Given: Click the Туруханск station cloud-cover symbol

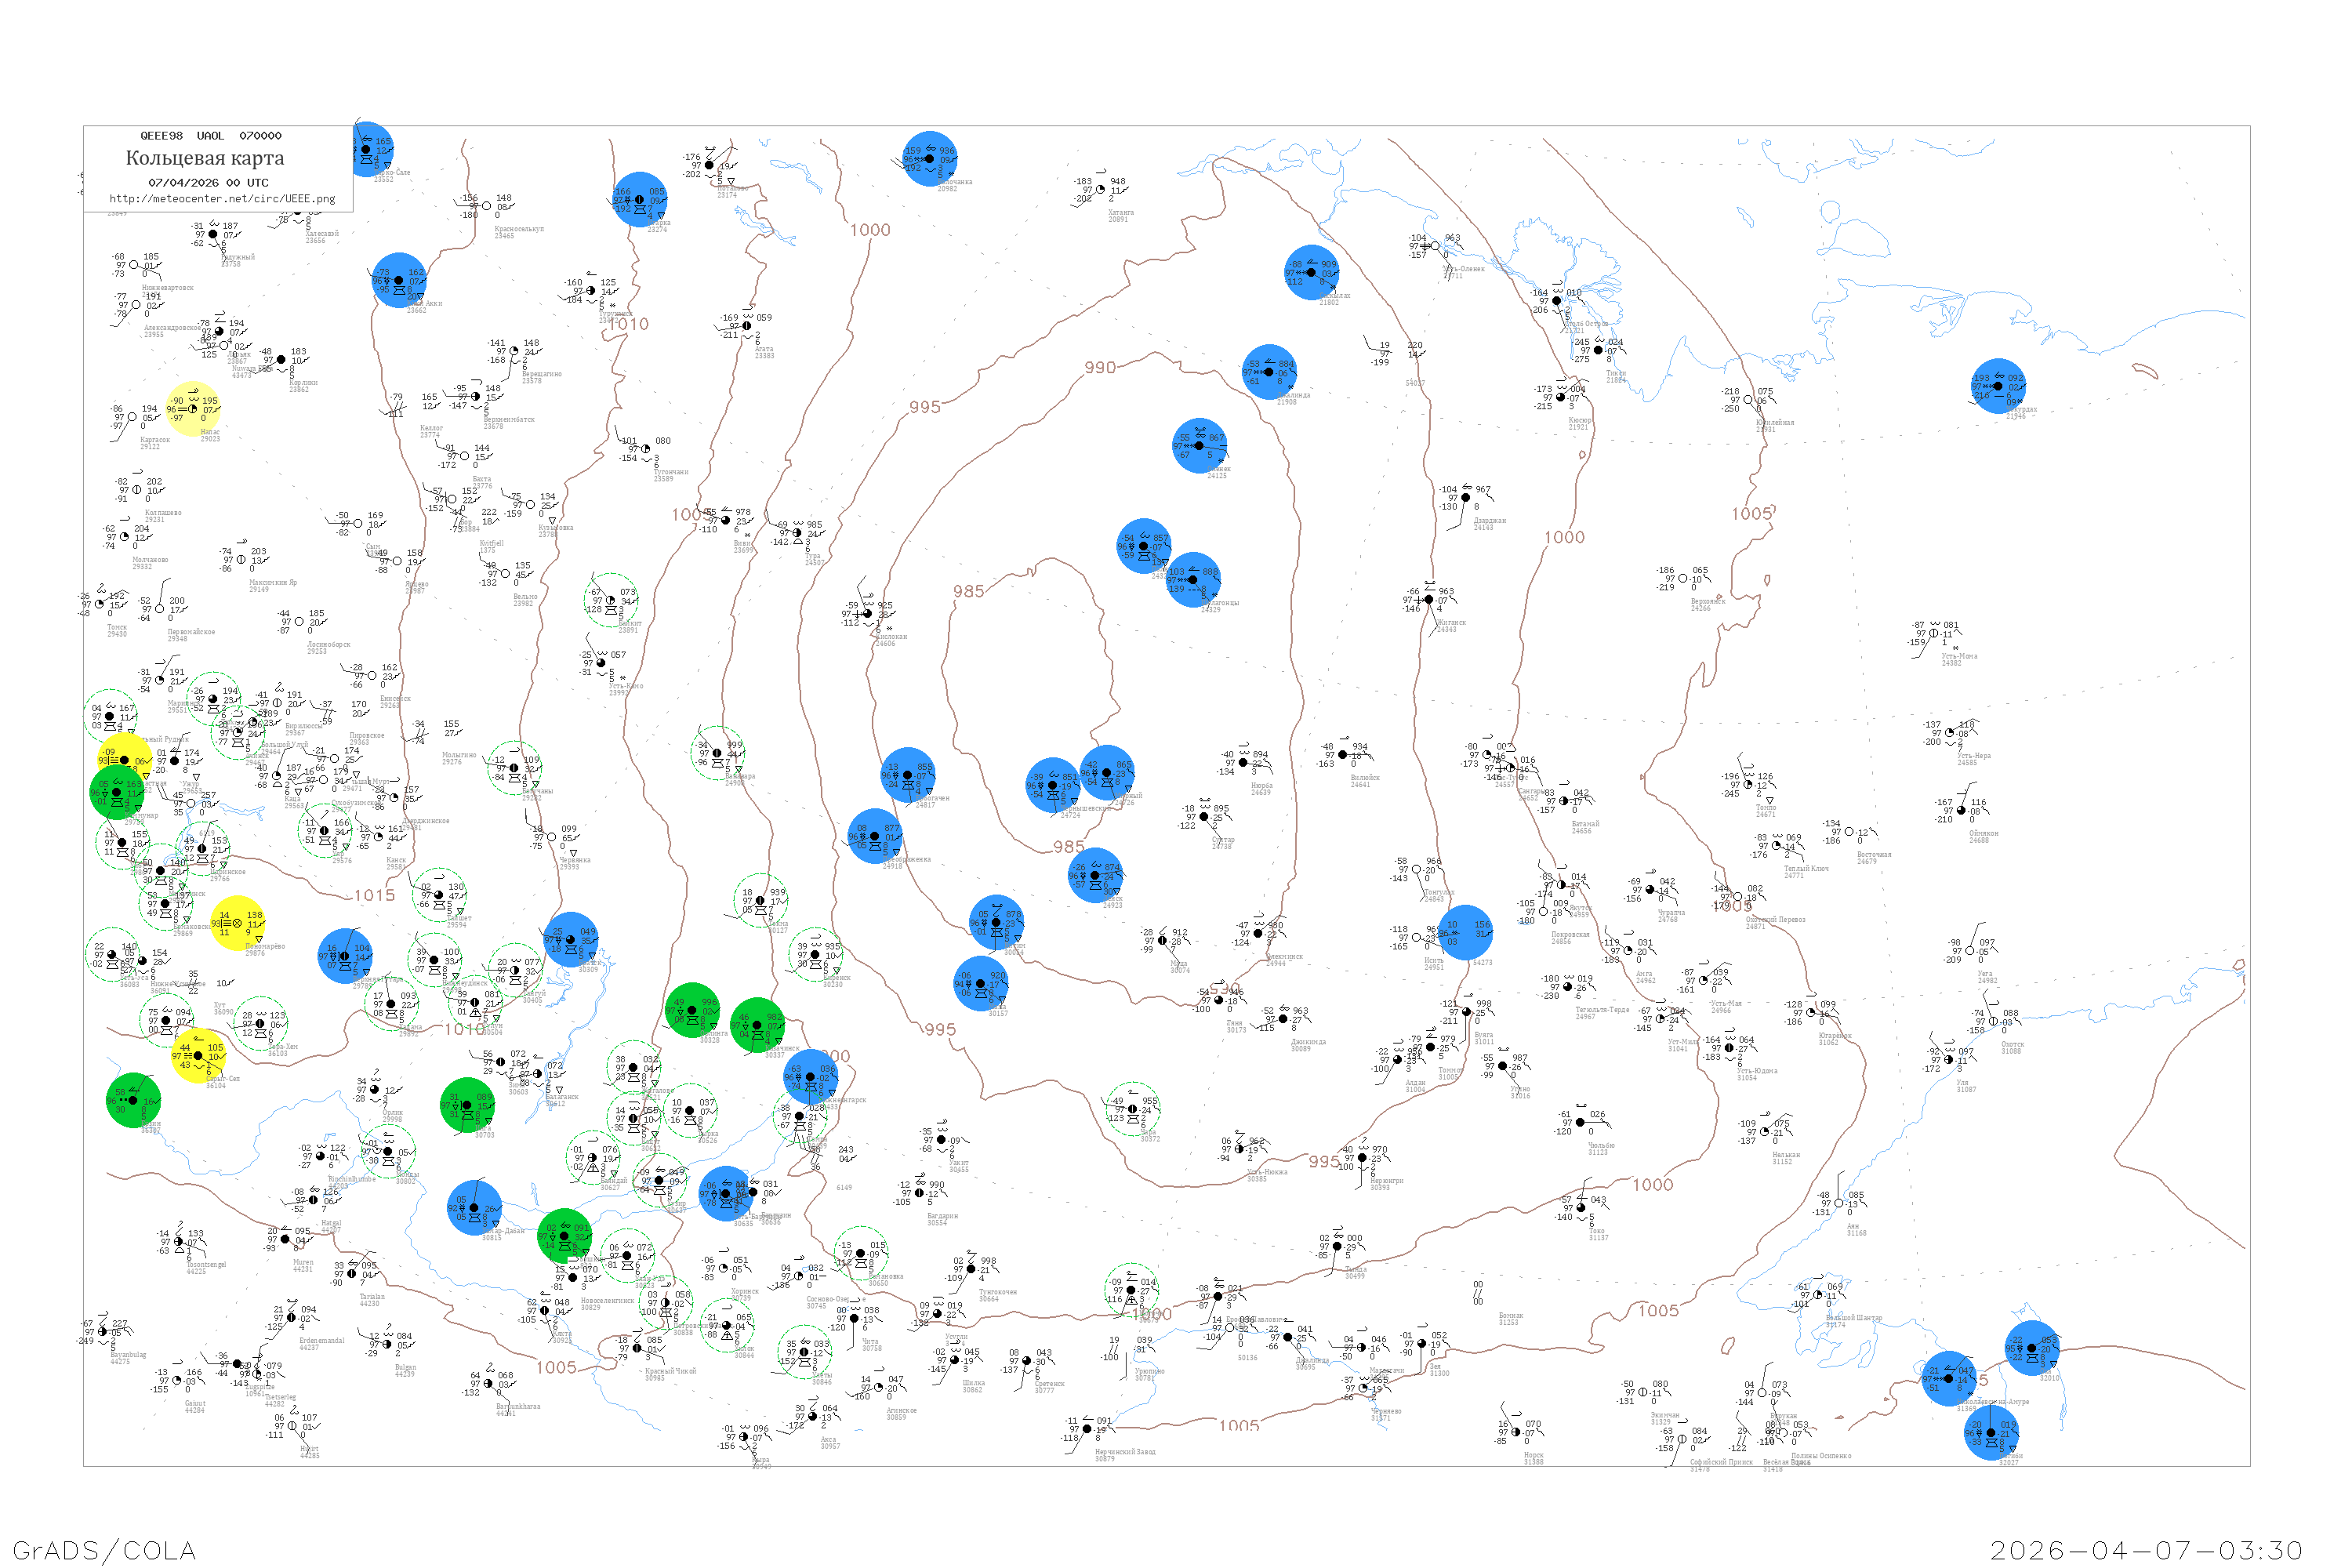Looking at the screenshot, I should 591,291.
